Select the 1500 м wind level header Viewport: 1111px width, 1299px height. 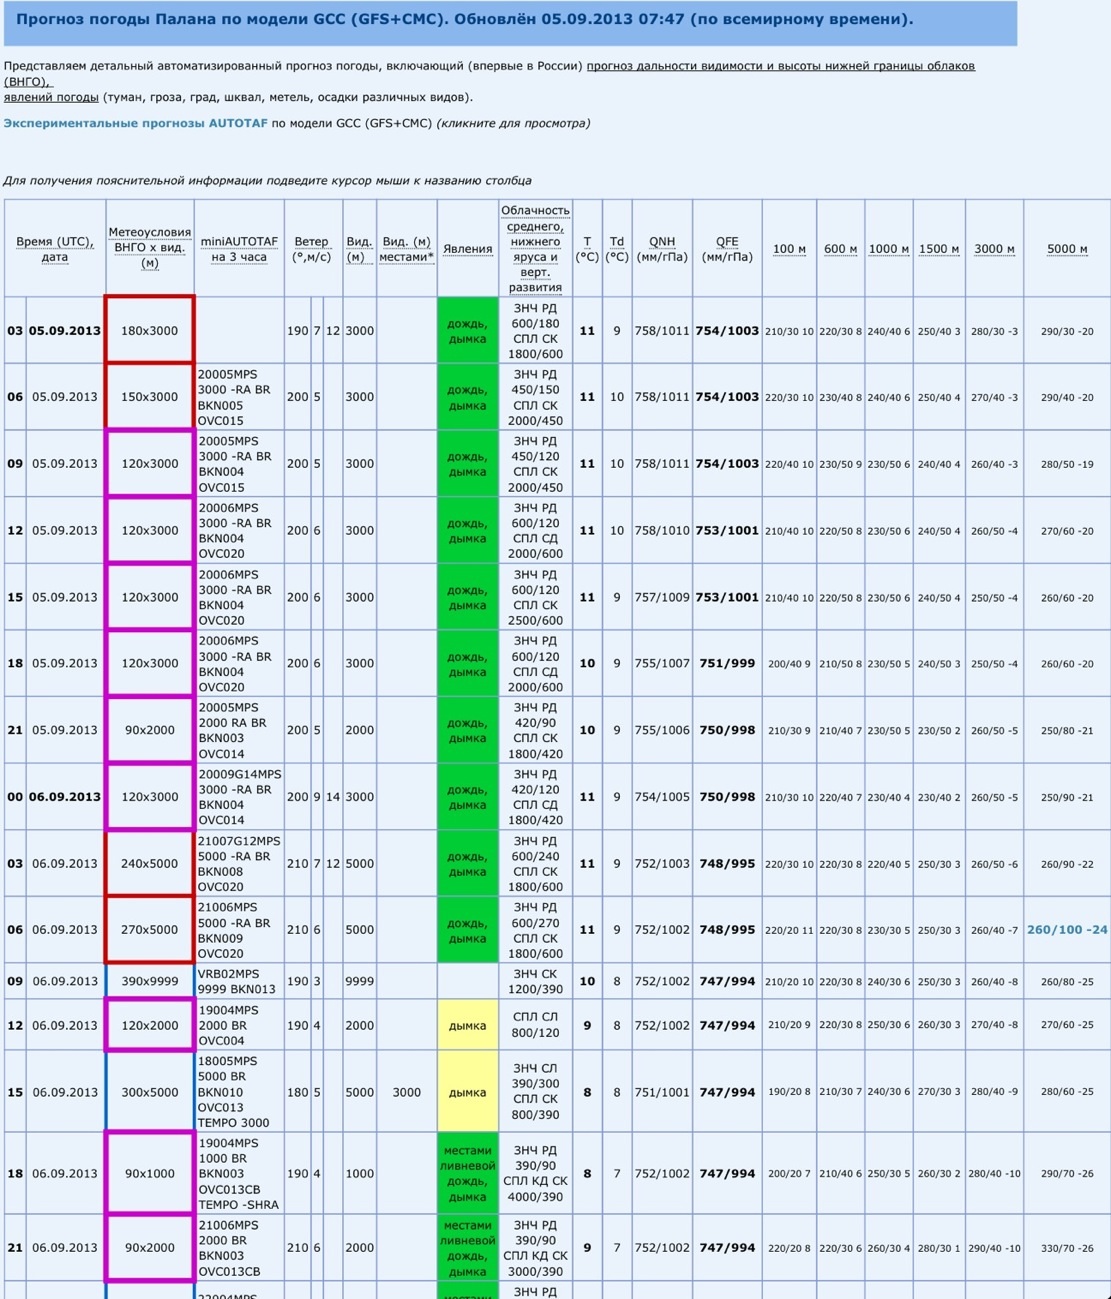click(x=939, y=249)
